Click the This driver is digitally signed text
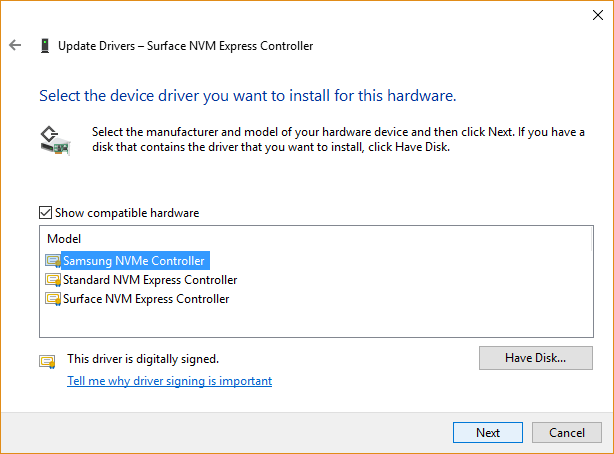Image resolution: width=614 pixels, height=454 pixels. point(142,358)
